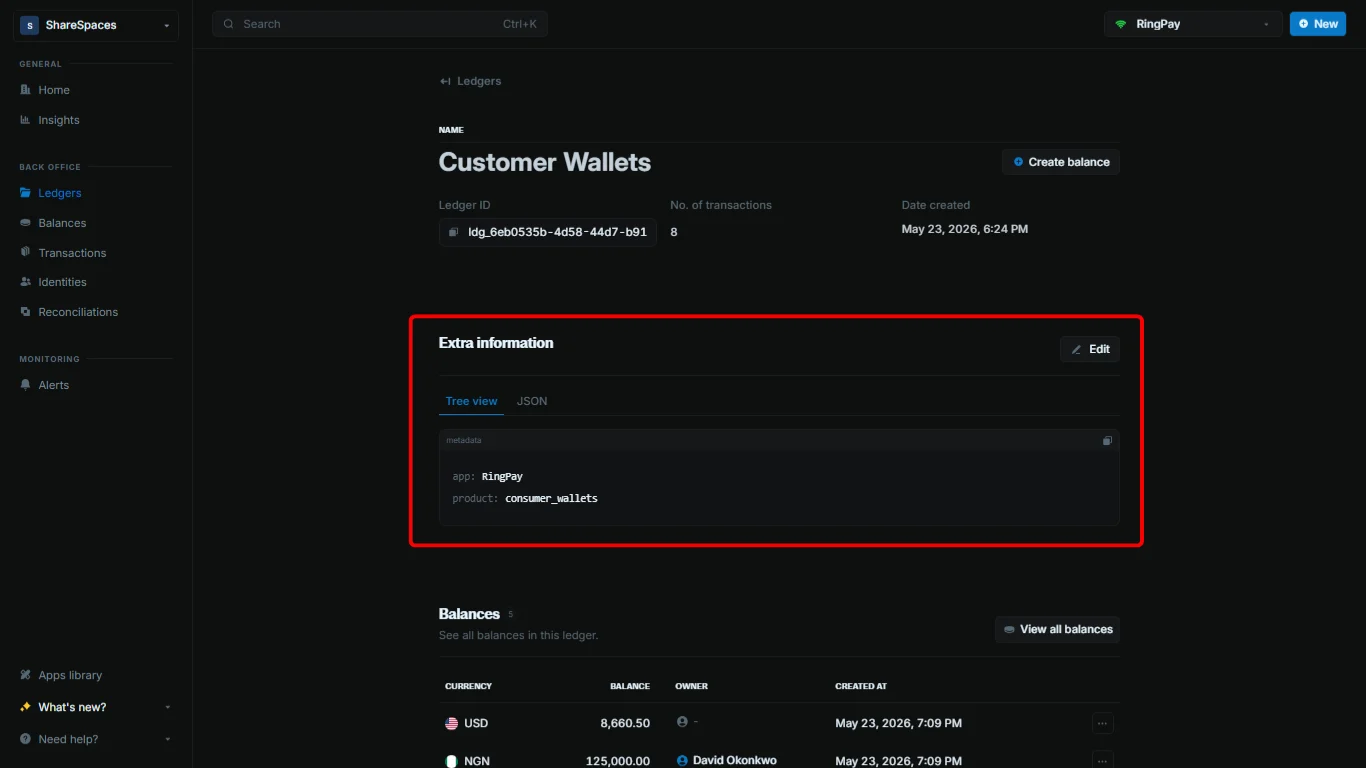This screenshot has height=768, width=1366.
Task: Expand the Need help? menu
Action: tap(96, 739)
